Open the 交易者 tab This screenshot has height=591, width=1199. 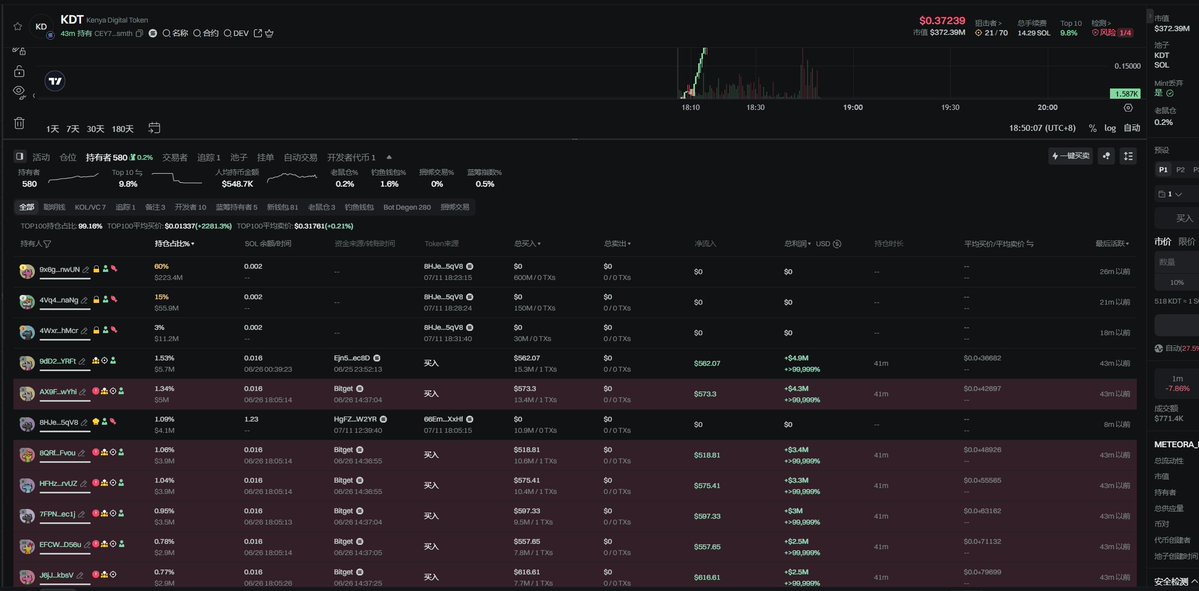click(174, 157)
